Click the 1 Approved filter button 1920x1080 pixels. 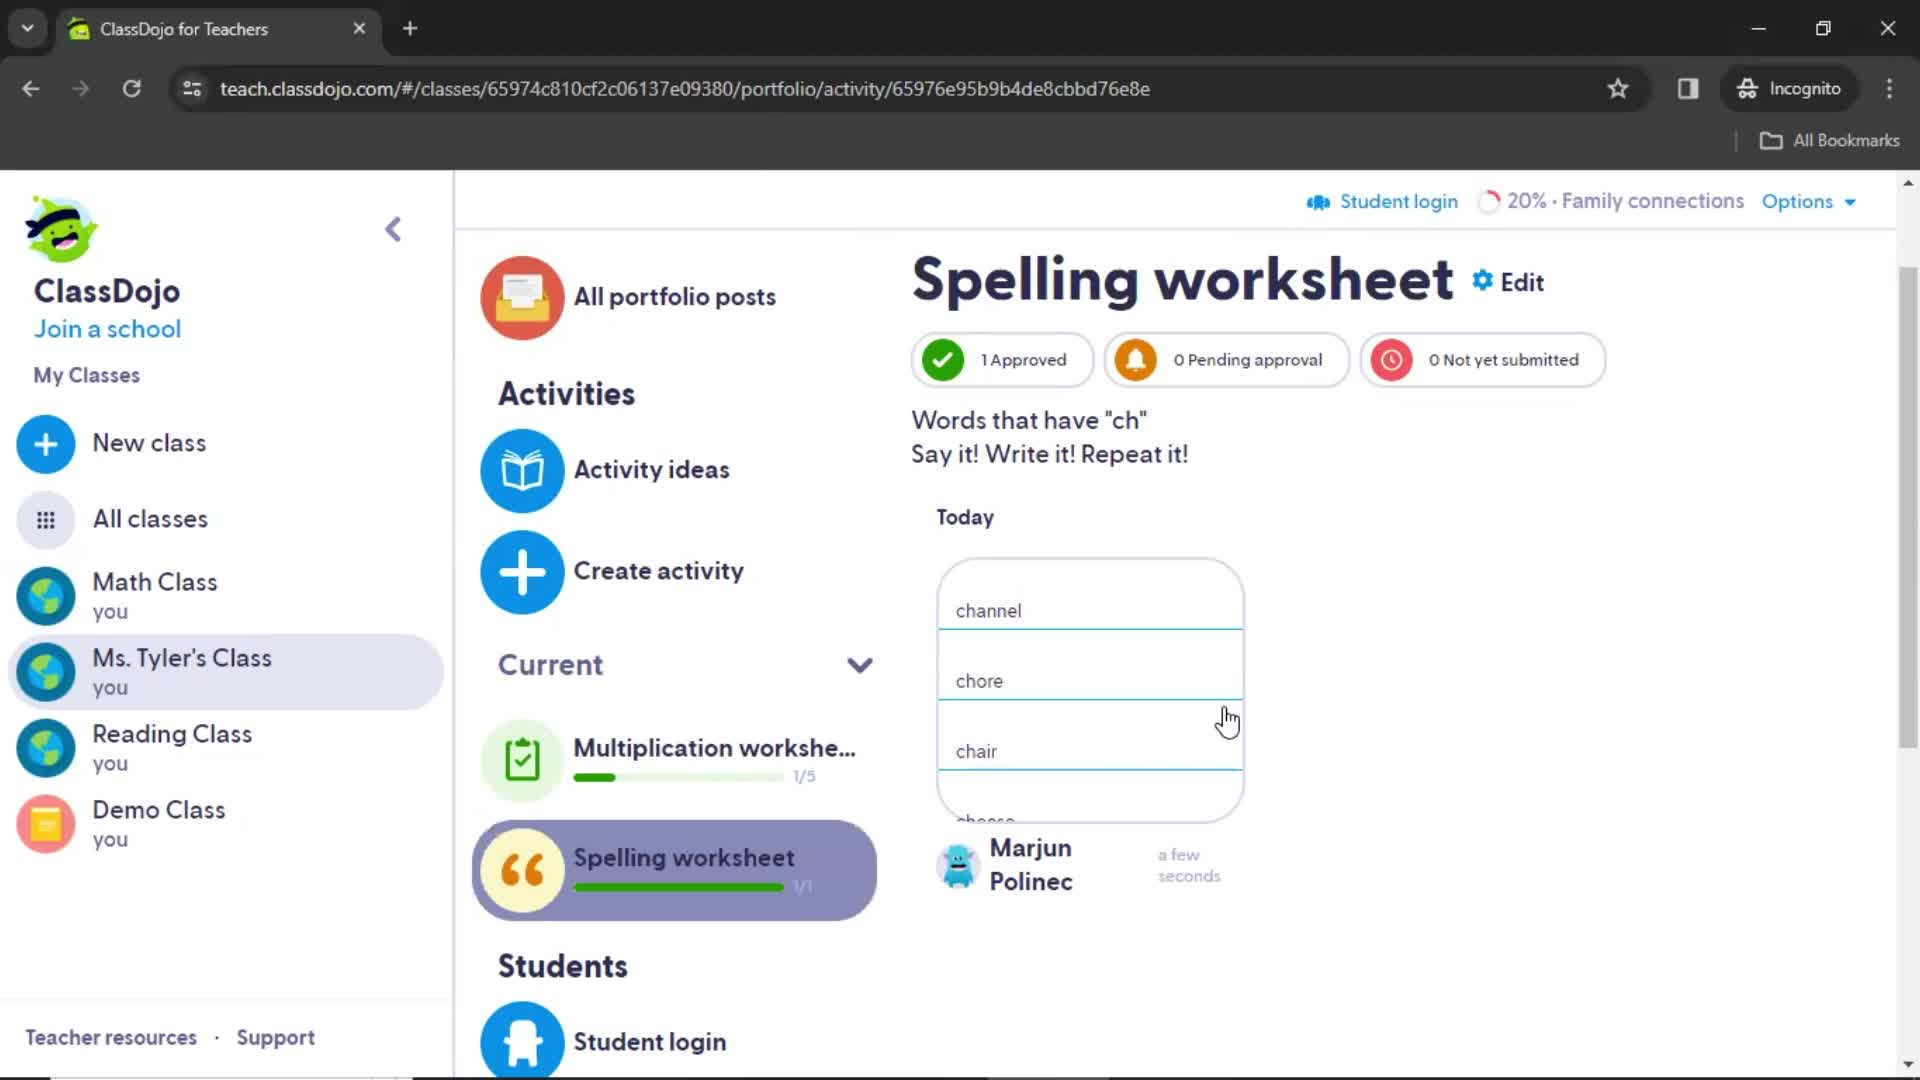(1002, 360)
